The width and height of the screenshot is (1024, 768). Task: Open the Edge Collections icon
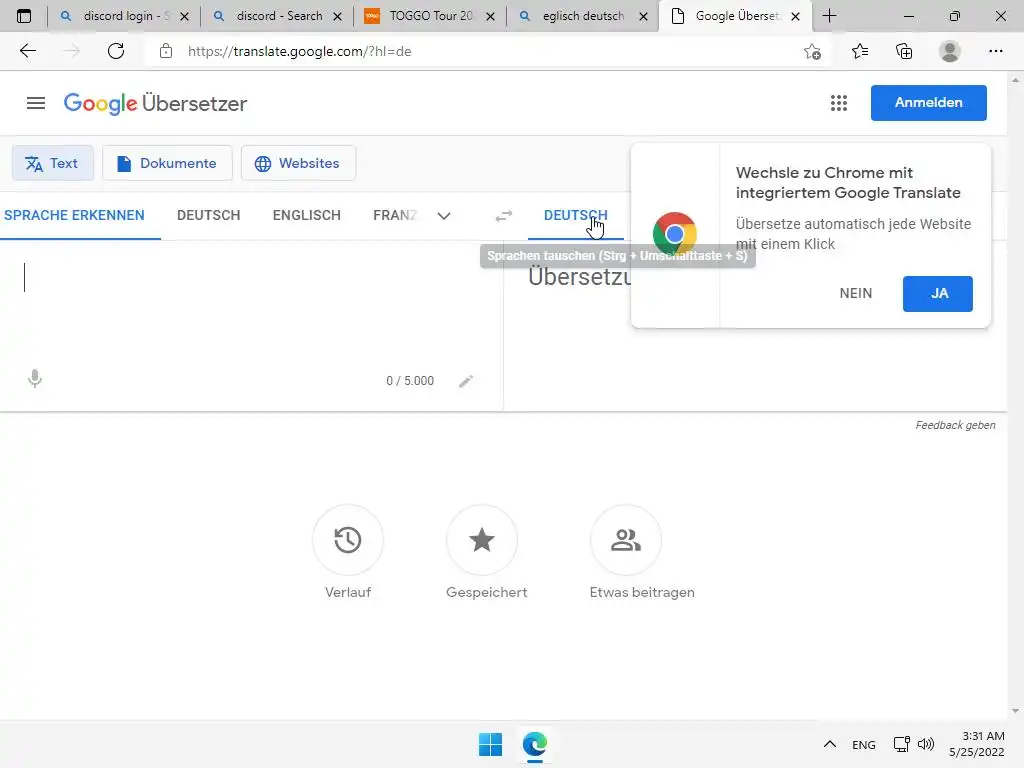(904, 51)
